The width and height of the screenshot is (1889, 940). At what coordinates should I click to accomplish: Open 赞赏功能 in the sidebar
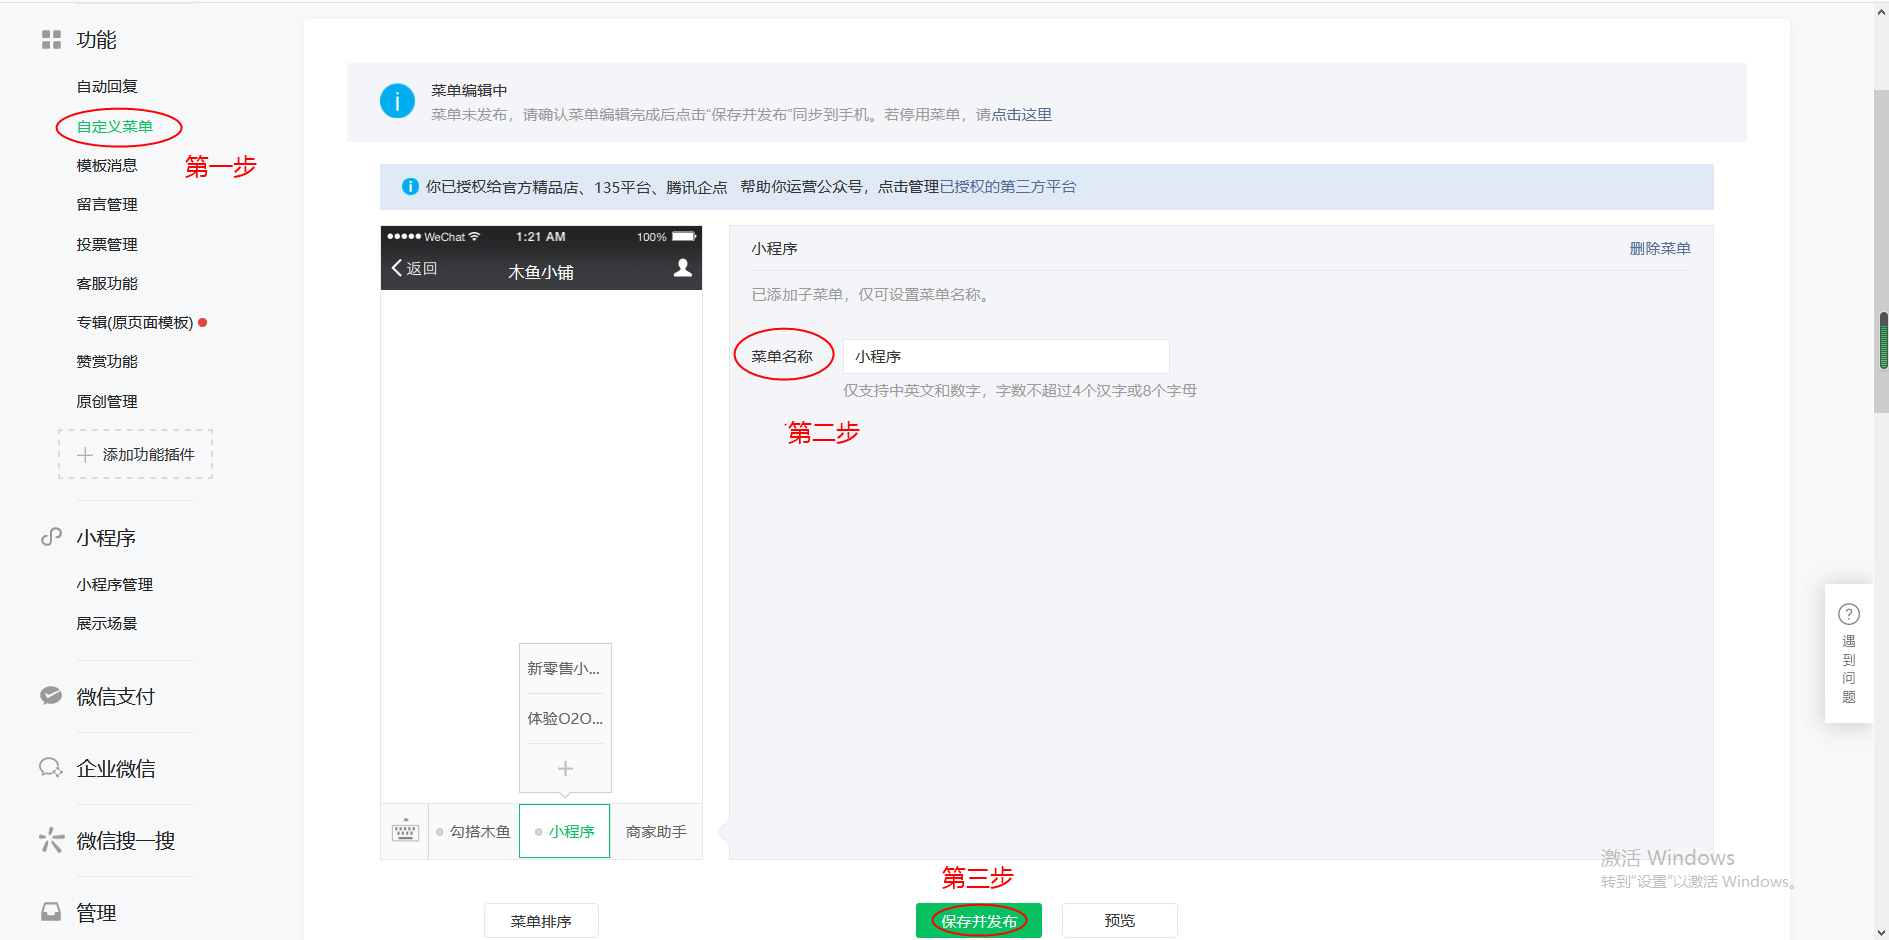point(107,361)
